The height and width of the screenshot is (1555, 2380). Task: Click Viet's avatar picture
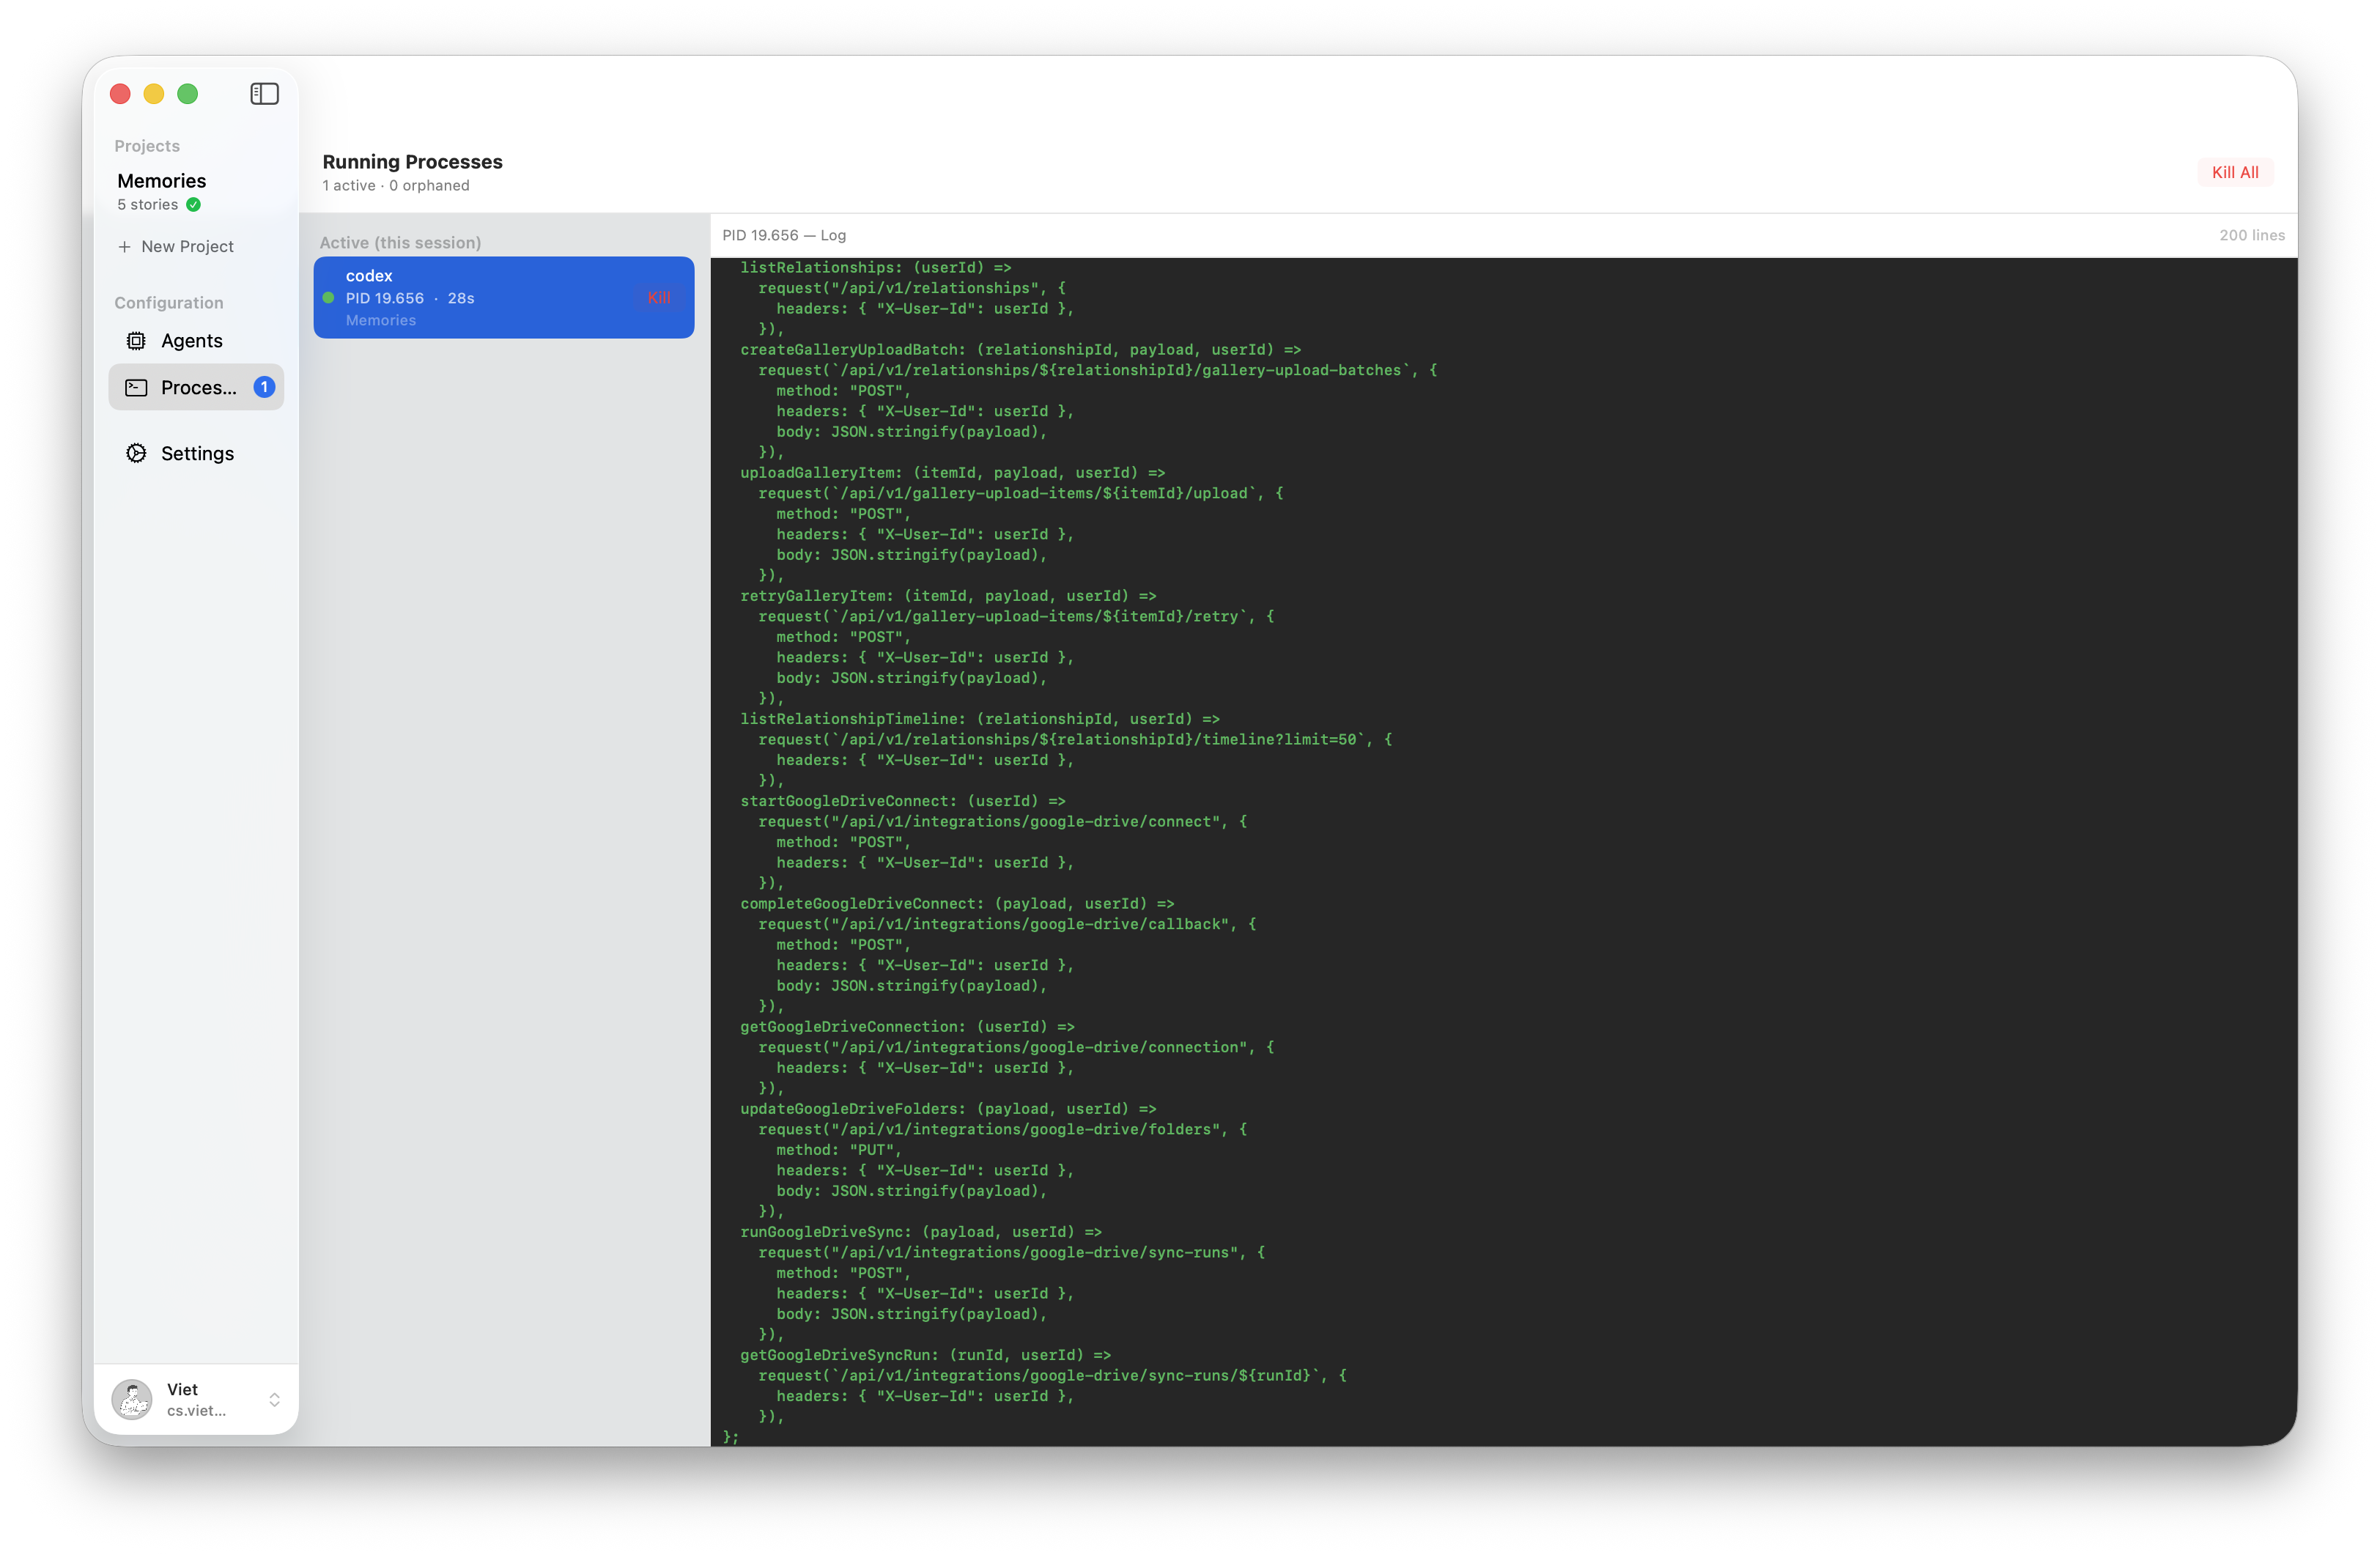[132, 1399]
